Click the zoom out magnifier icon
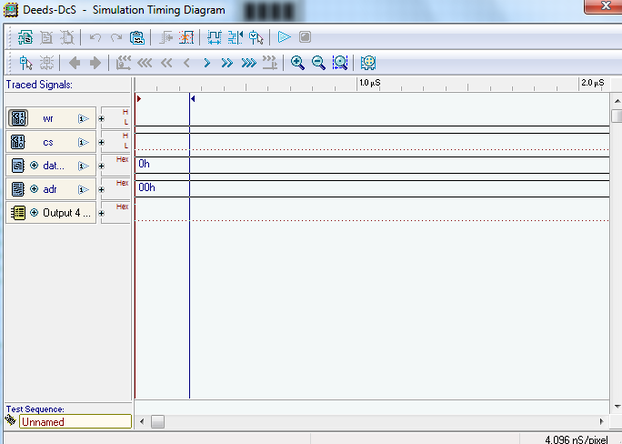 [318, 62]
